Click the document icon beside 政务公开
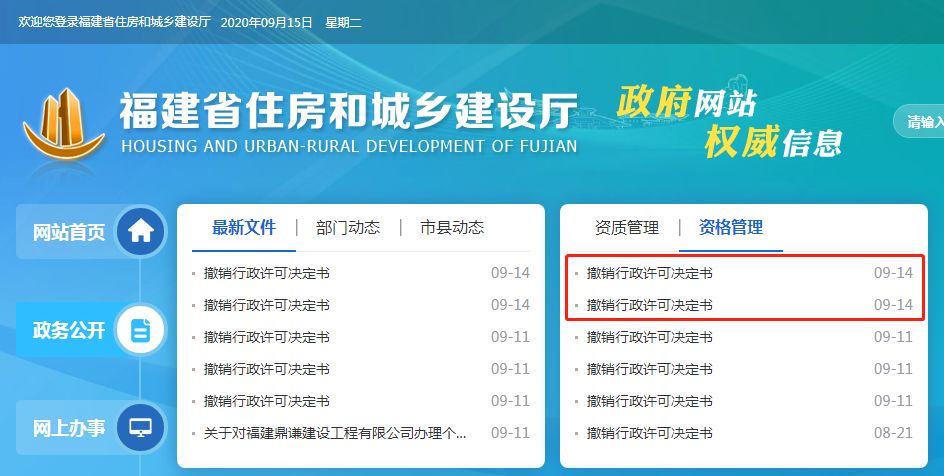This screenshot has width=944, height=476. (140, 330)
